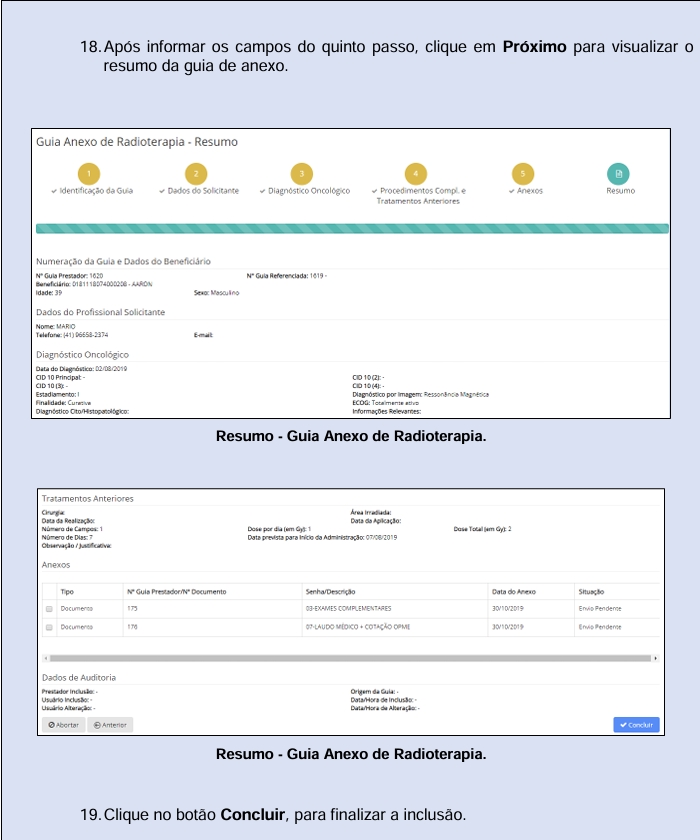Screen dimensions: 700x840
Task: Click Beneficiário 0181118074000208 - AARON
Action: click(94, 284)
